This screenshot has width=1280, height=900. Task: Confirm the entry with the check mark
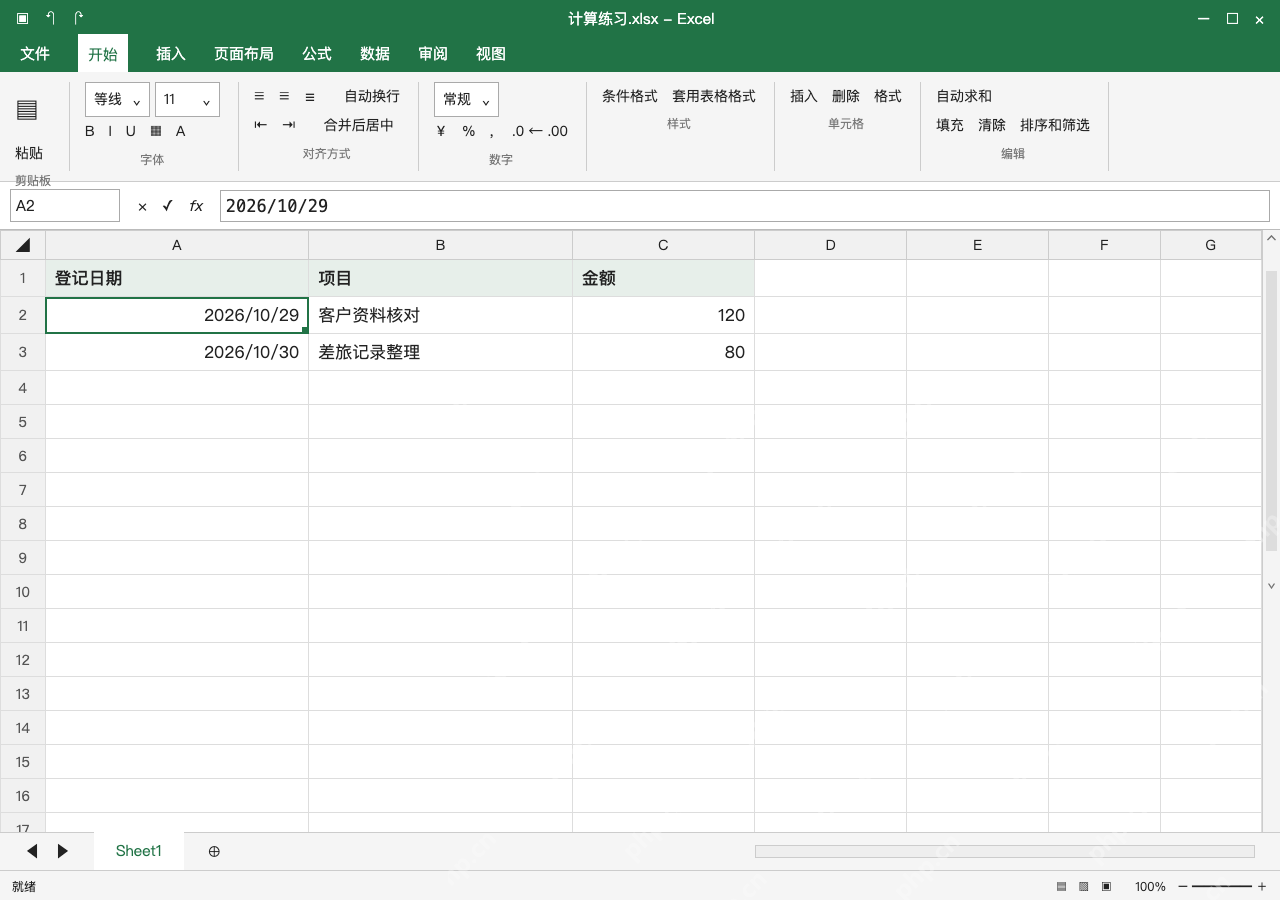168,206
